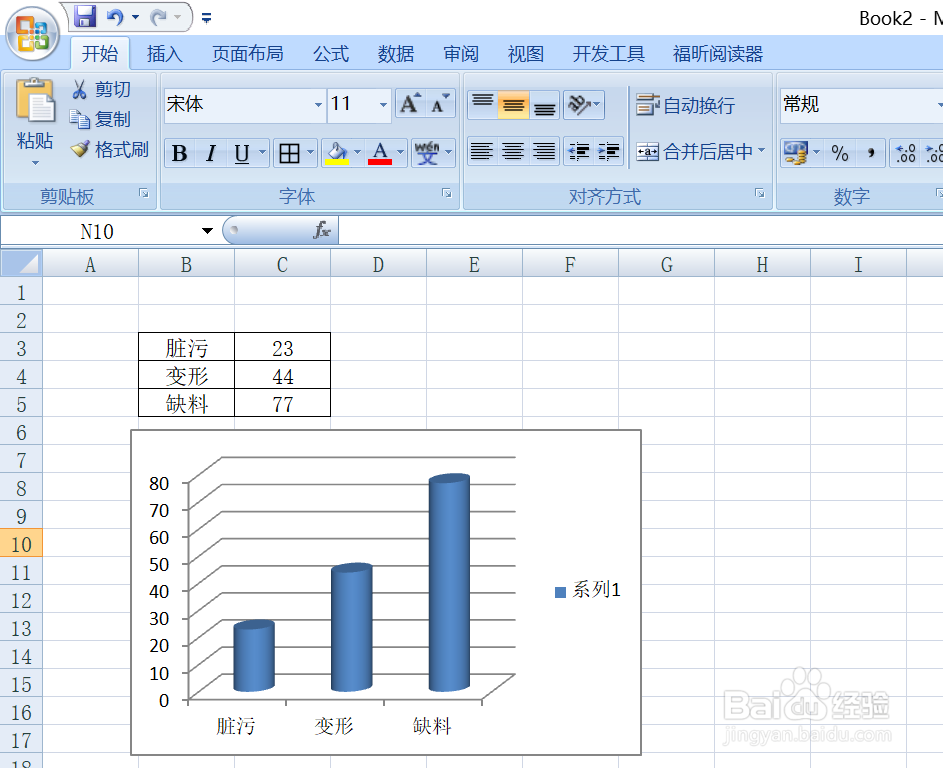
Task: Click Copy (复制)
Action: tap(100, 119)
